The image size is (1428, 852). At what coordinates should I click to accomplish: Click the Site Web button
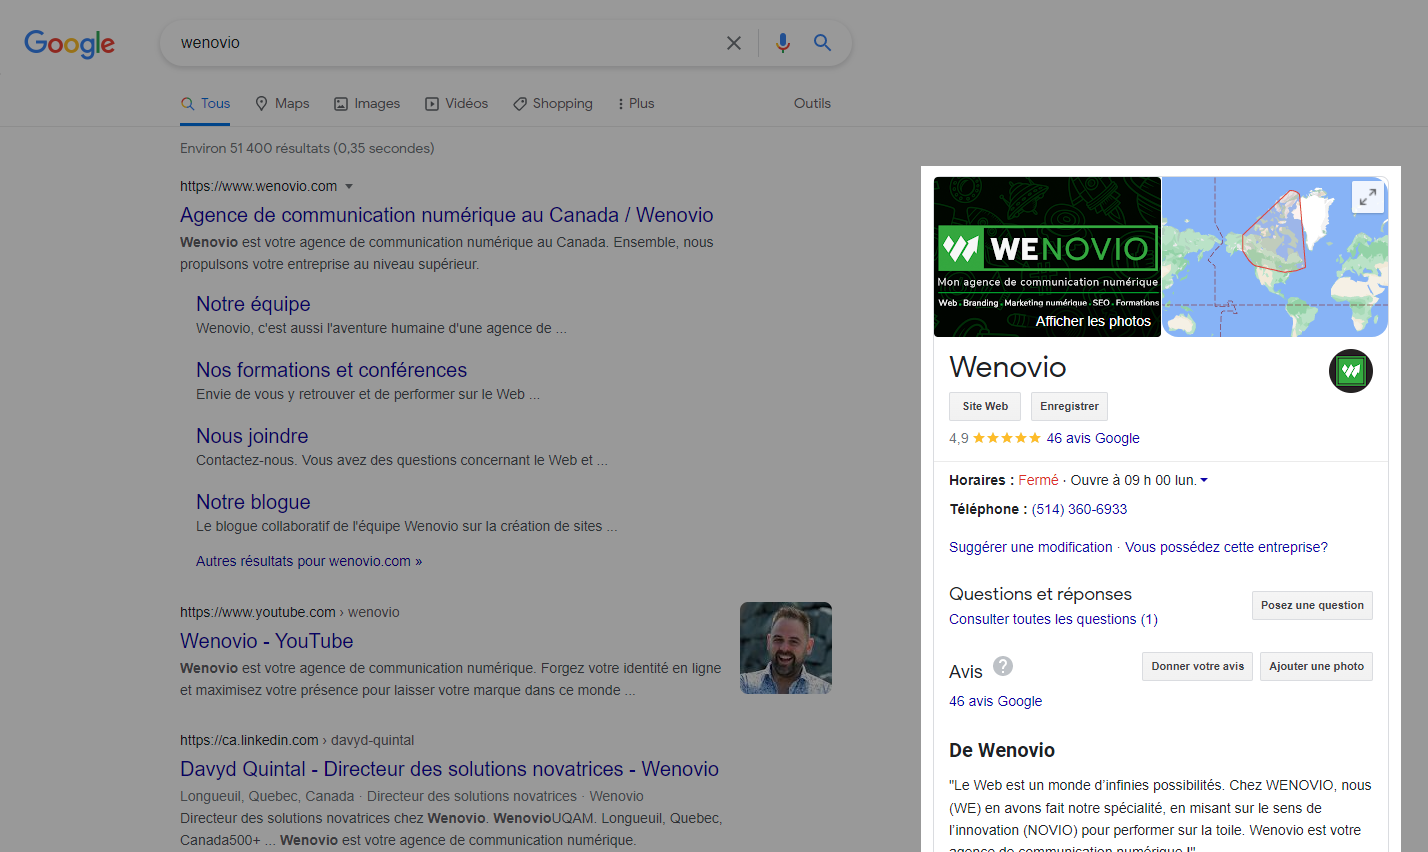click(985, 406)
